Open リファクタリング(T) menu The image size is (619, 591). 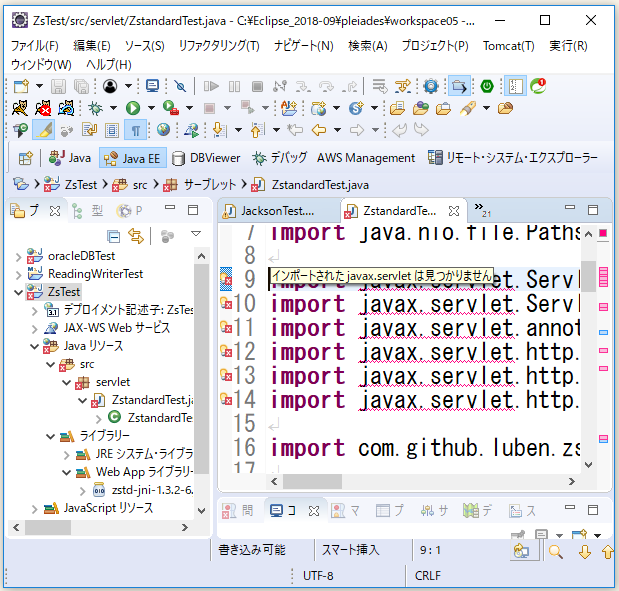click(219, 46)
